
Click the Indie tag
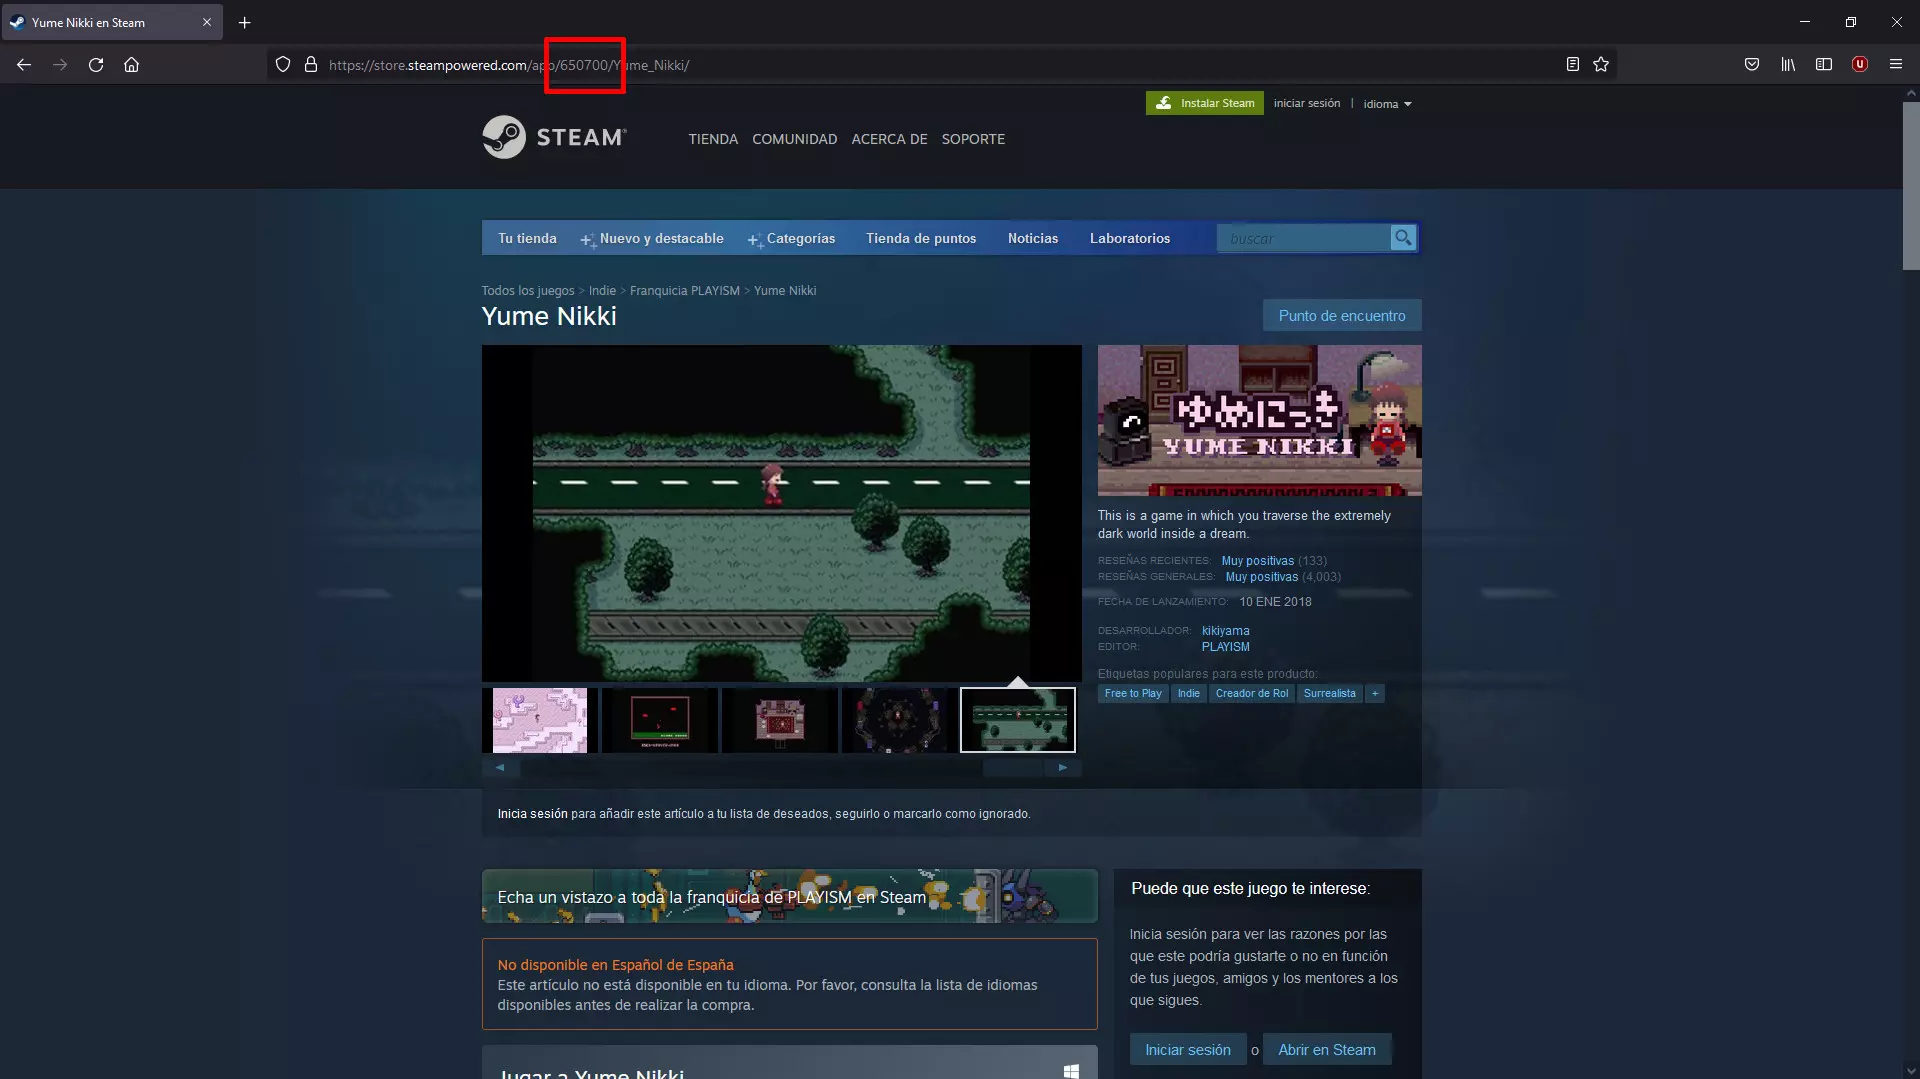[1189, 693]
